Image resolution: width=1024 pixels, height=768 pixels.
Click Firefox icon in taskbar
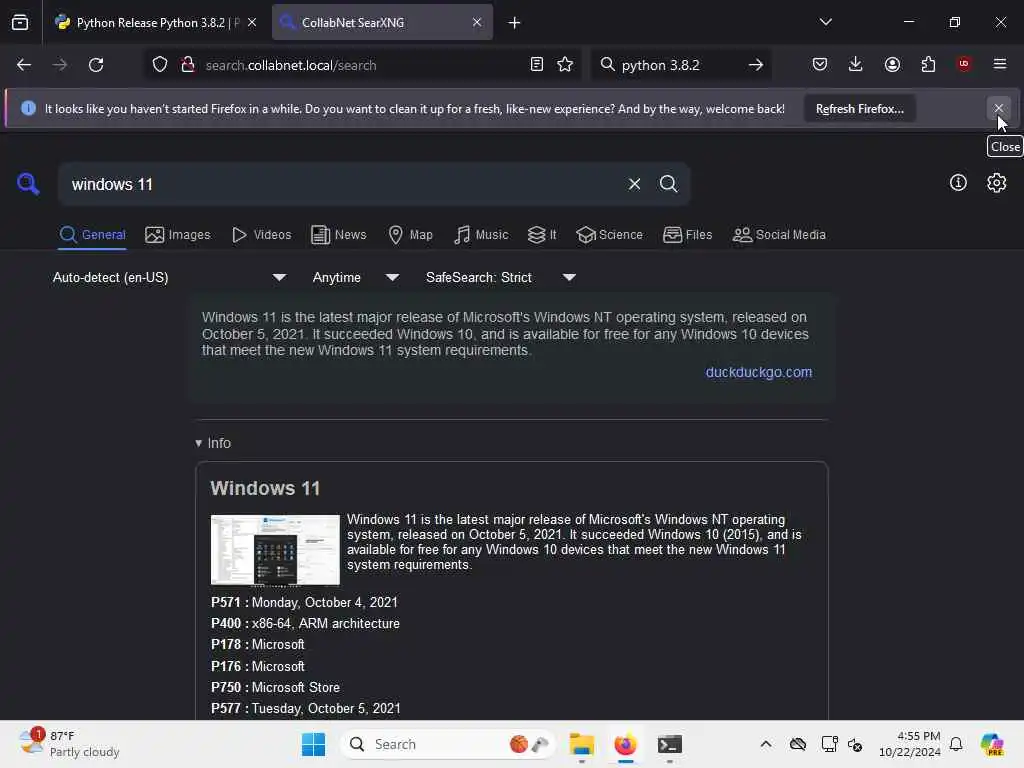tap(625, 744)
